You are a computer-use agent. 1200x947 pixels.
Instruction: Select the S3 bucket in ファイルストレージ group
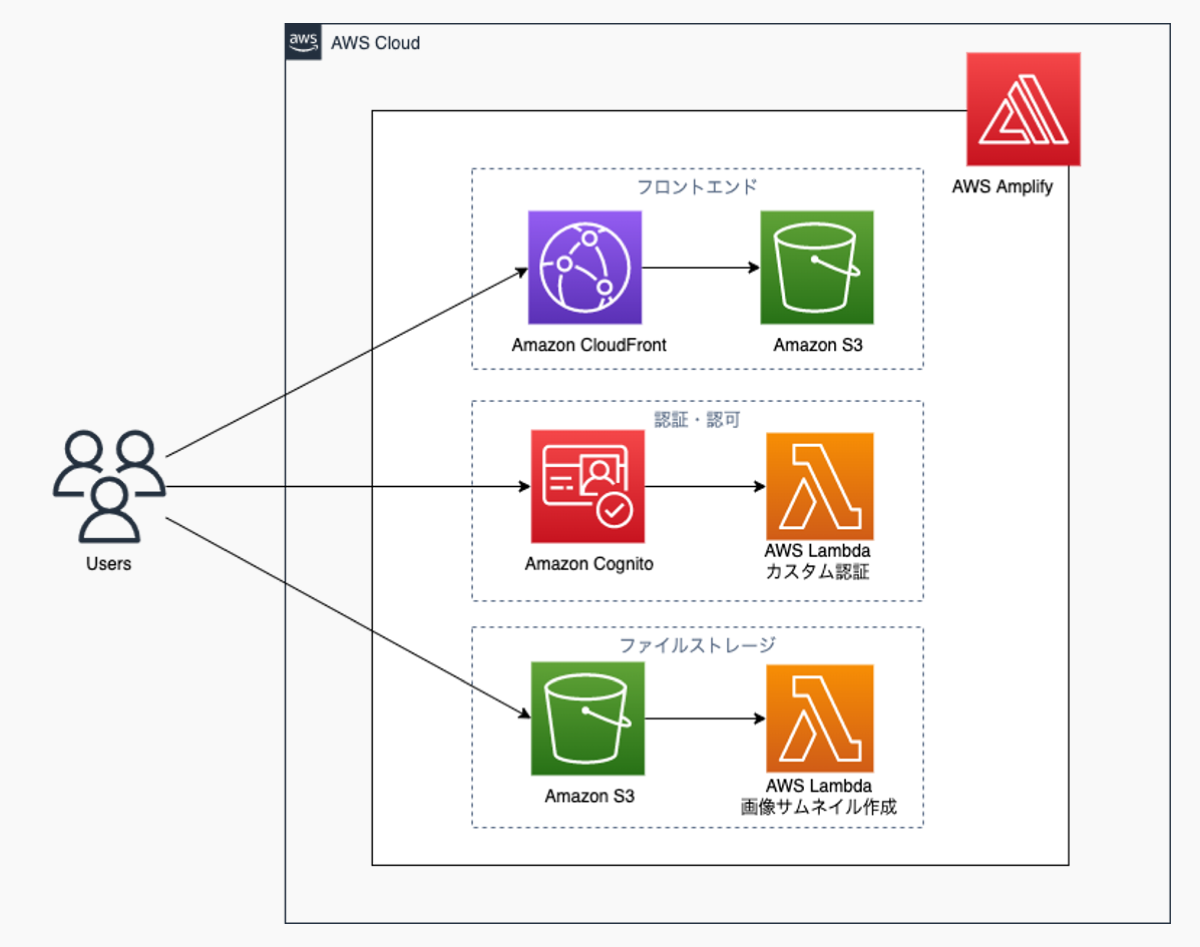588,718
